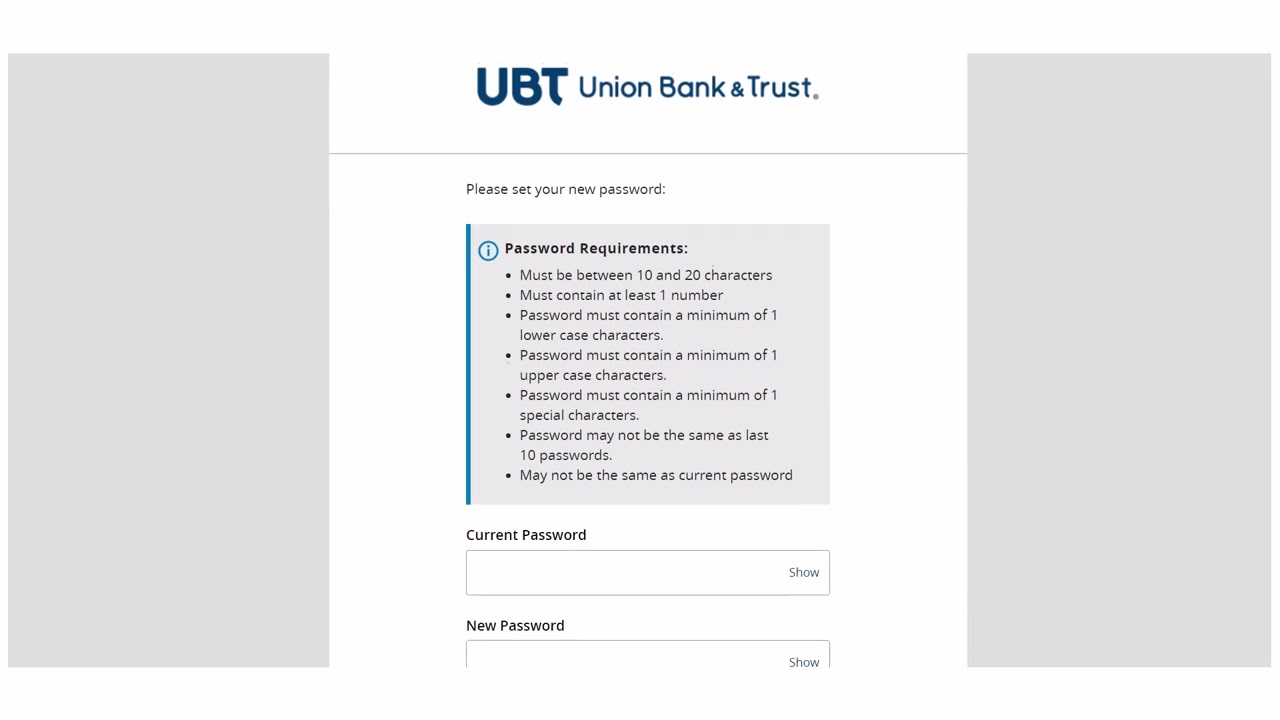
Task: Click the 'at least 1 number' requirement
Action: click(x=621, y=295)
